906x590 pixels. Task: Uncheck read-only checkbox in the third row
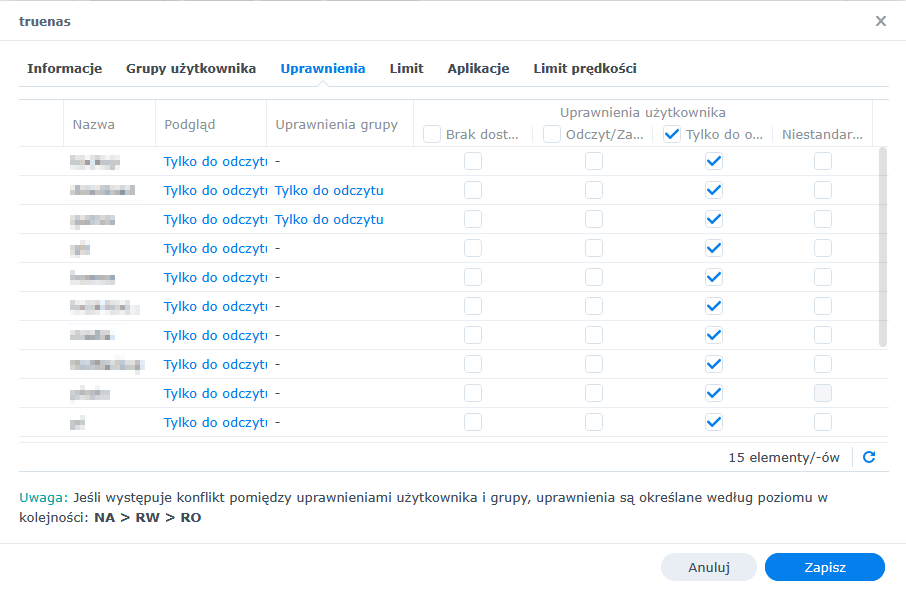(x=713, y=219)
